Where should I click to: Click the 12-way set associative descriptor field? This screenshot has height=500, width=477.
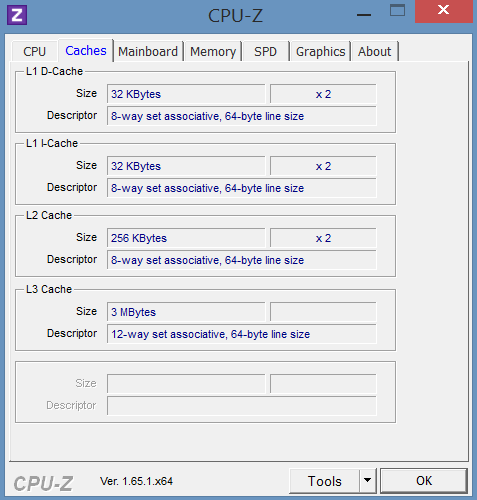point(242,334)
